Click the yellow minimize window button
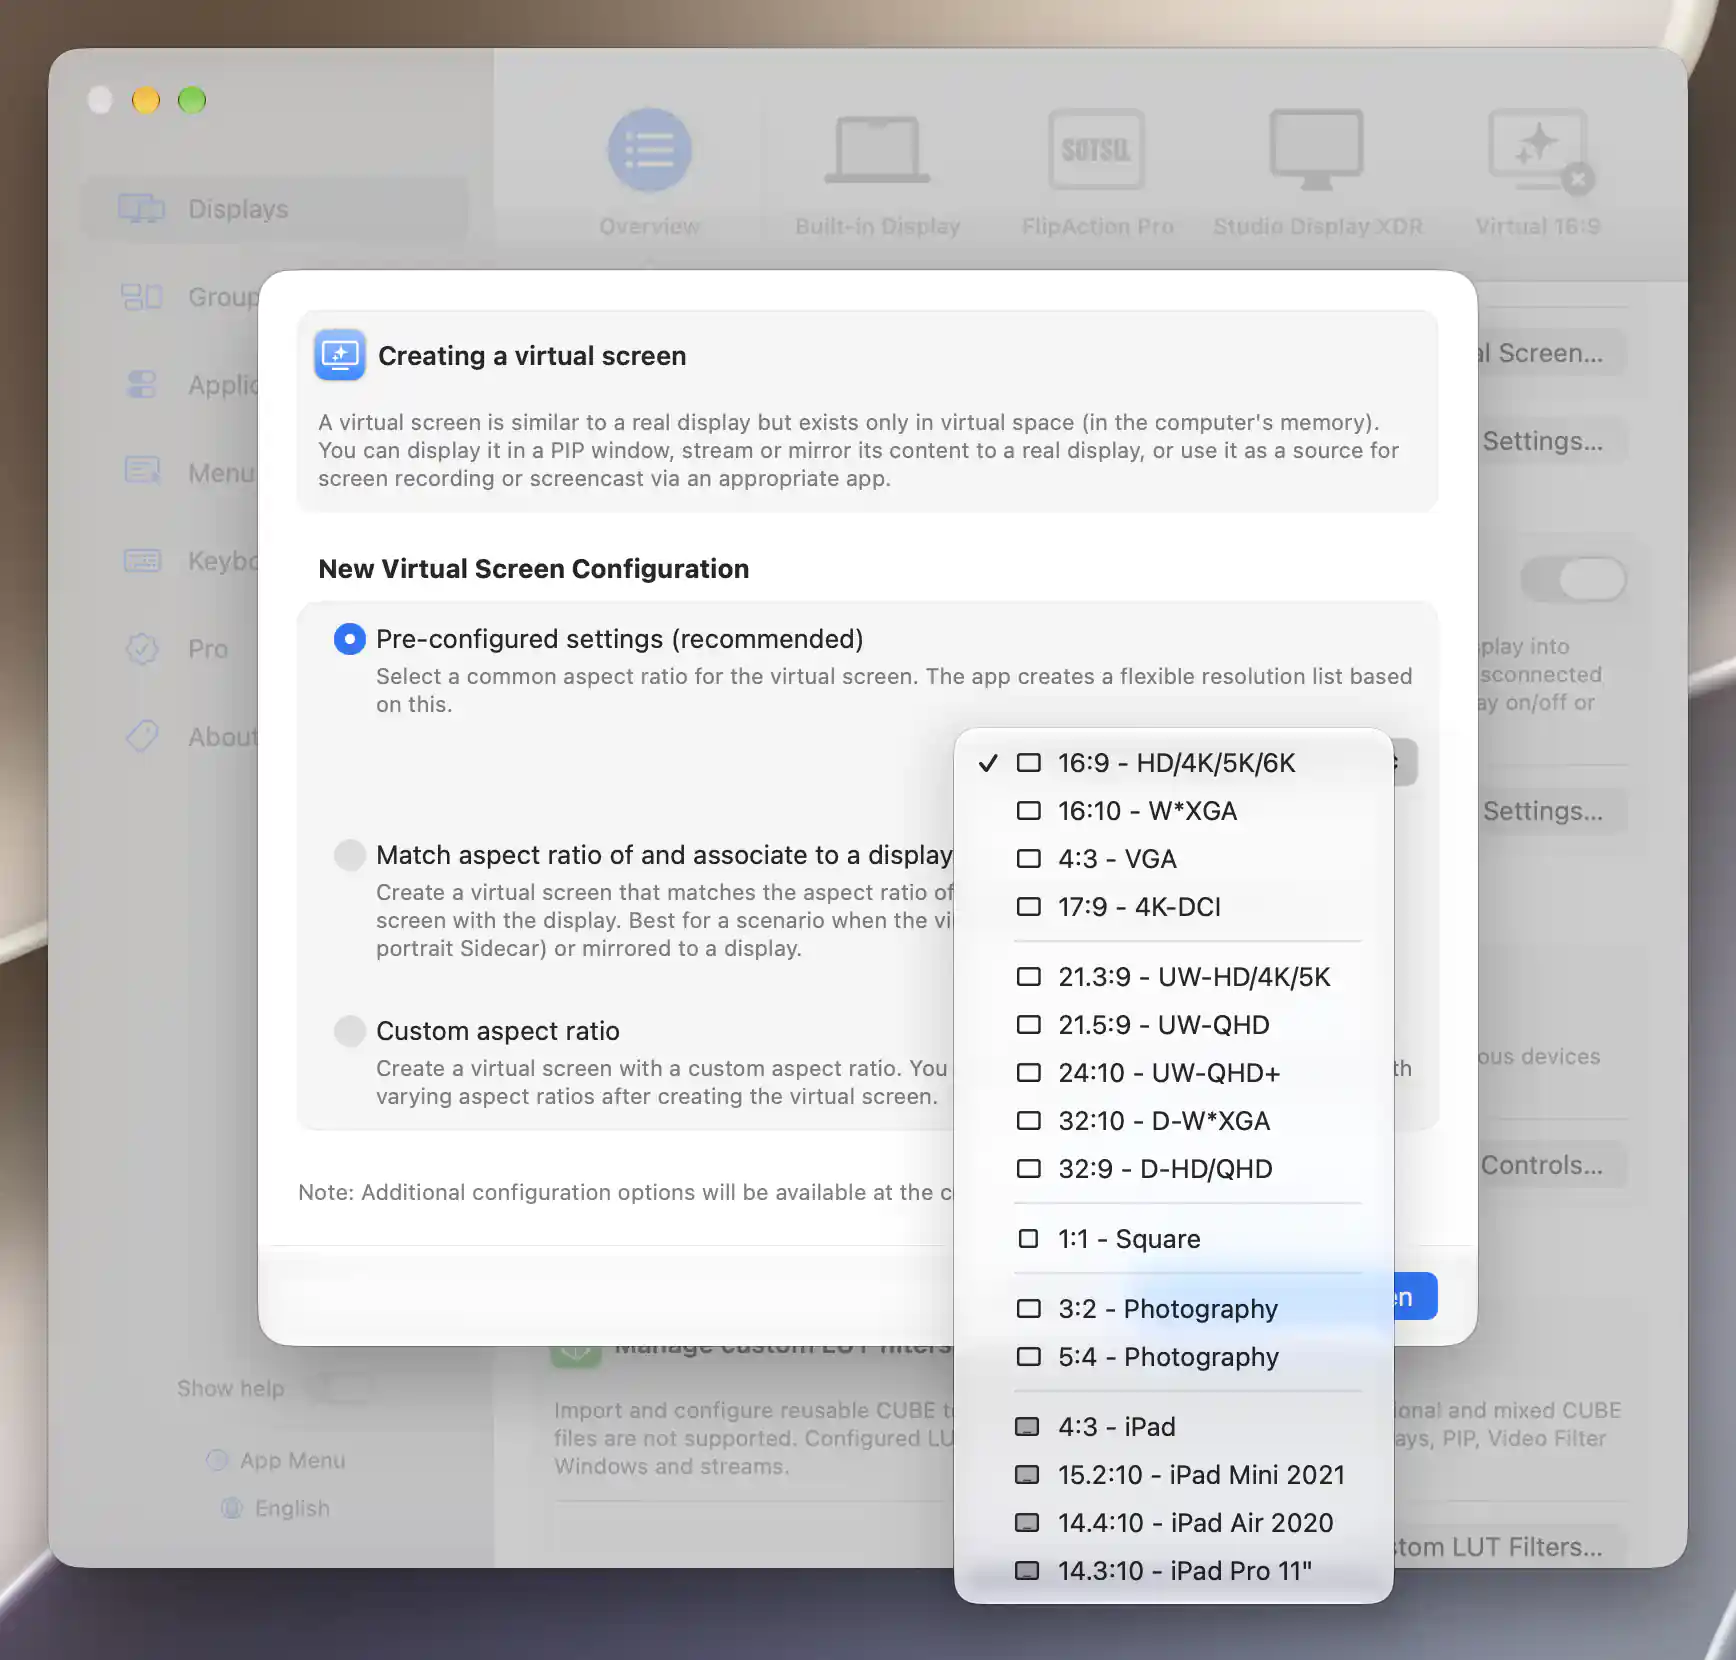 pos(146,100)
